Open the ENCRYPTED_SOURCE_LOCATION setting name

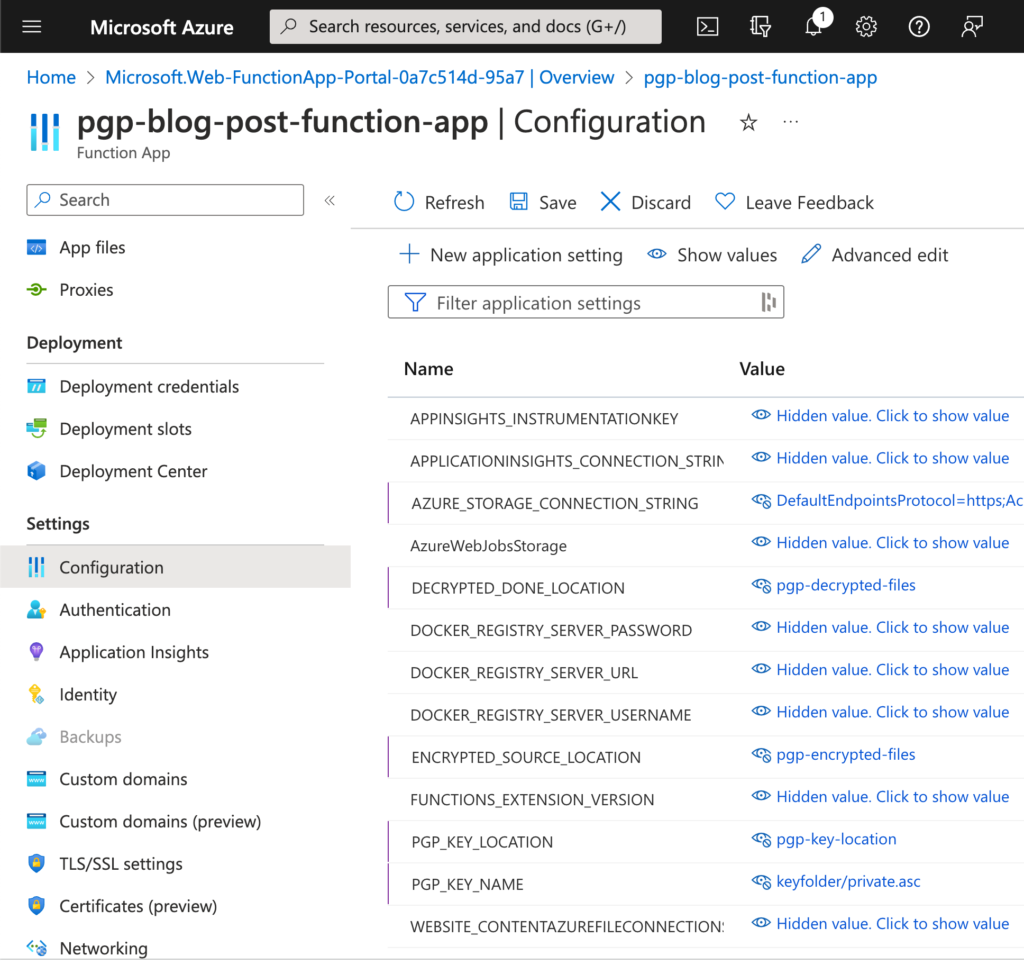tap(526, 757)
